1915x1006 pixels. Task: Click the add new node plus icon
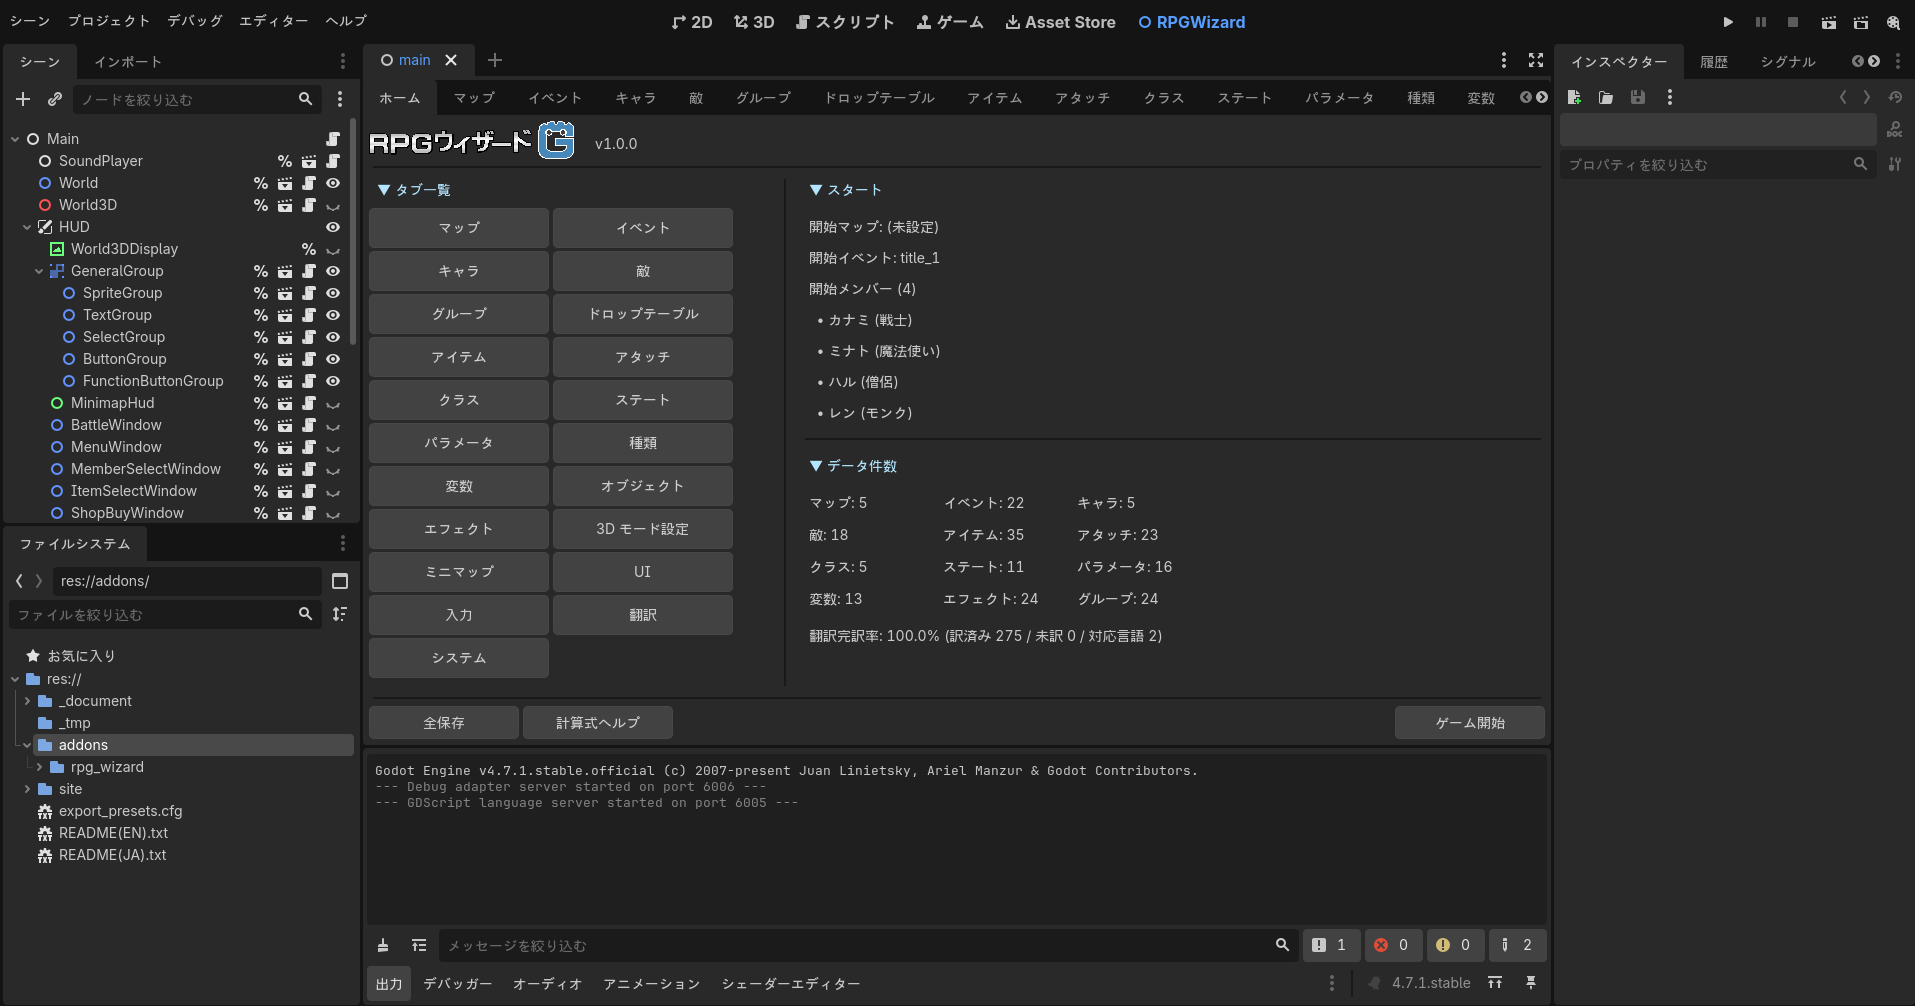(23, 99)
